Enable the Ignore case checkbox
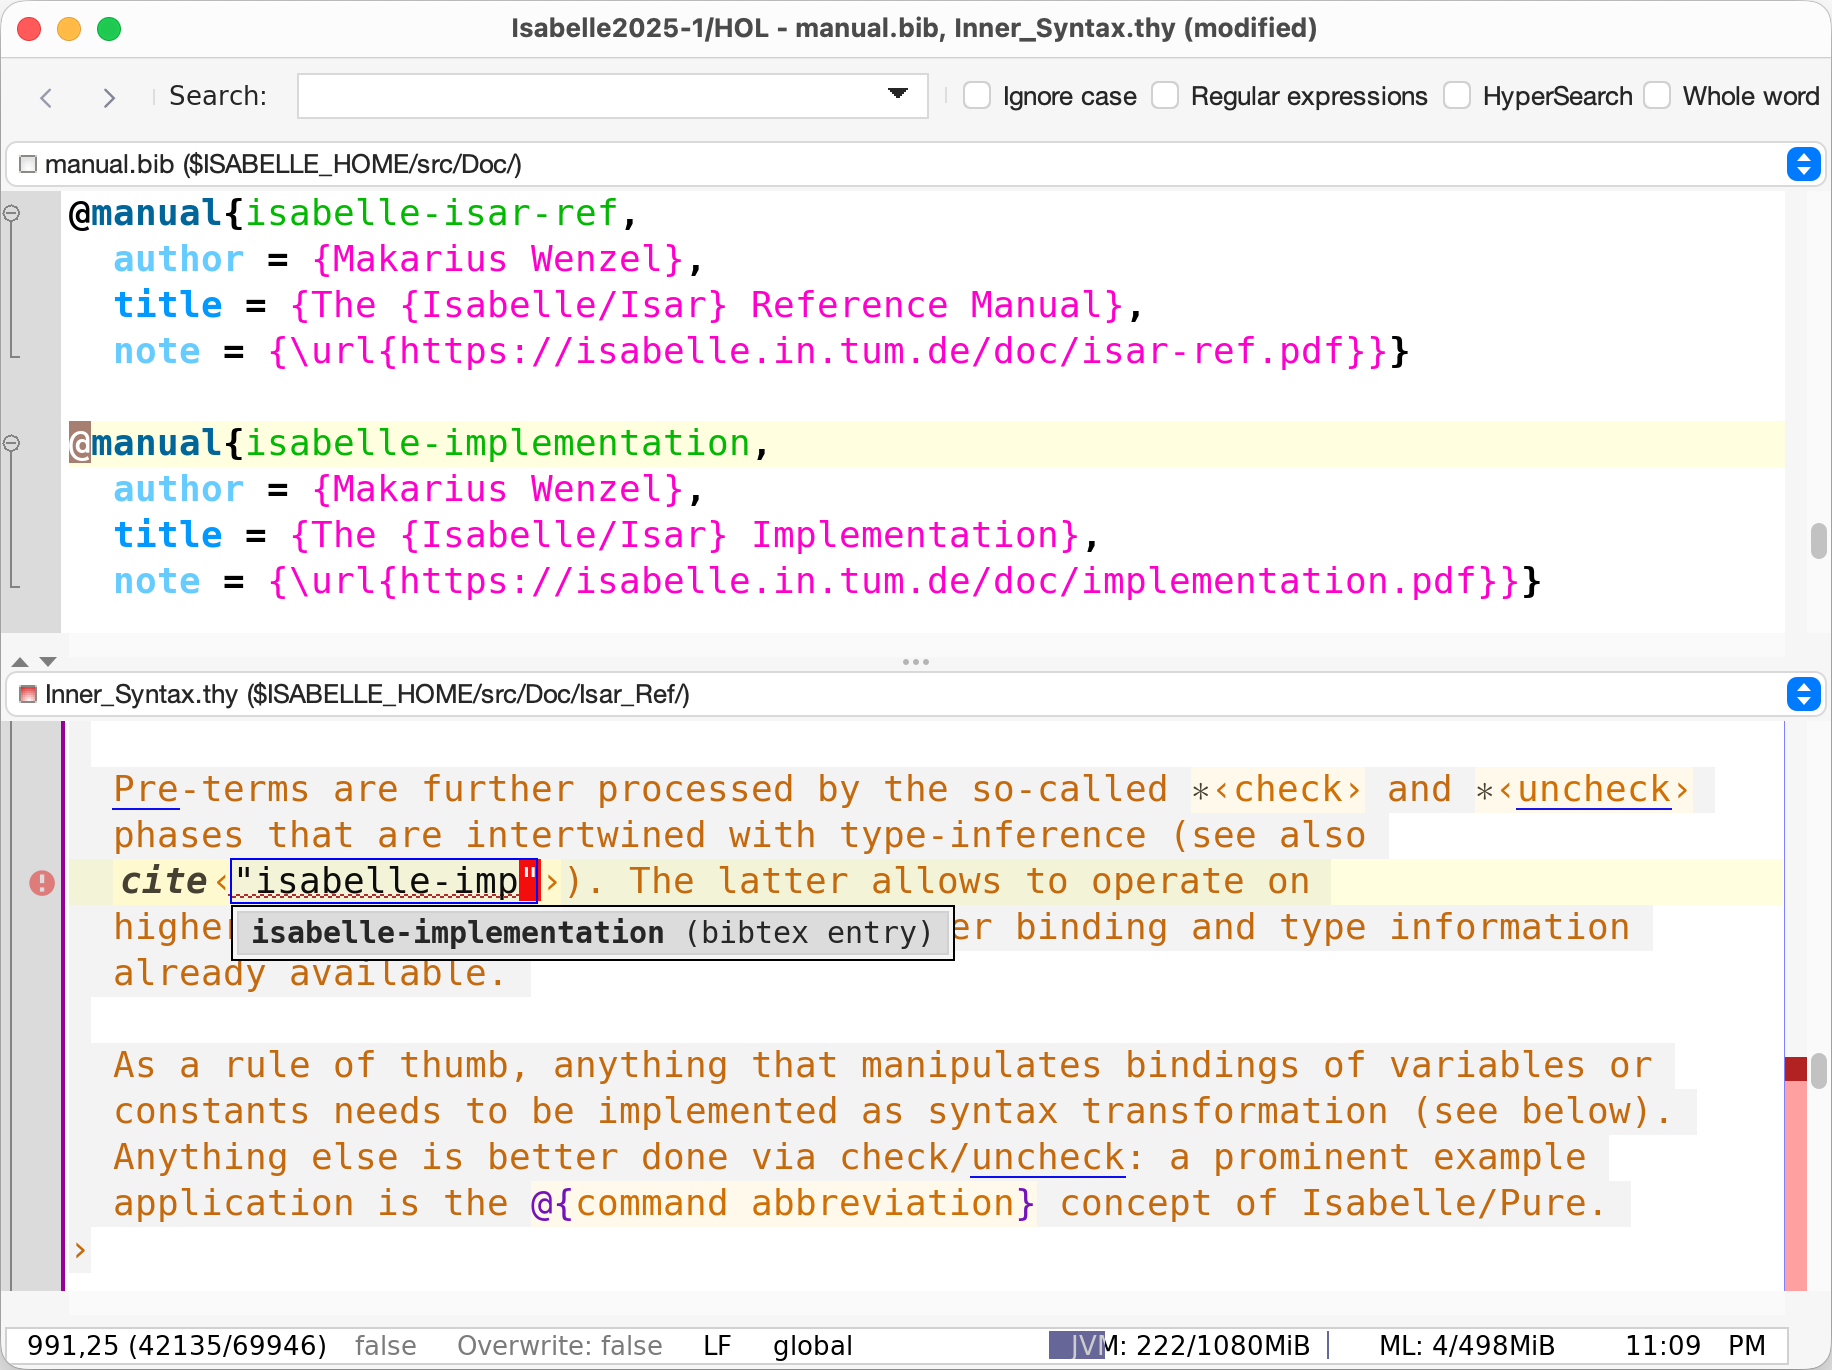Screen dimensions: 1832x1370 click(x=977, y=96)
